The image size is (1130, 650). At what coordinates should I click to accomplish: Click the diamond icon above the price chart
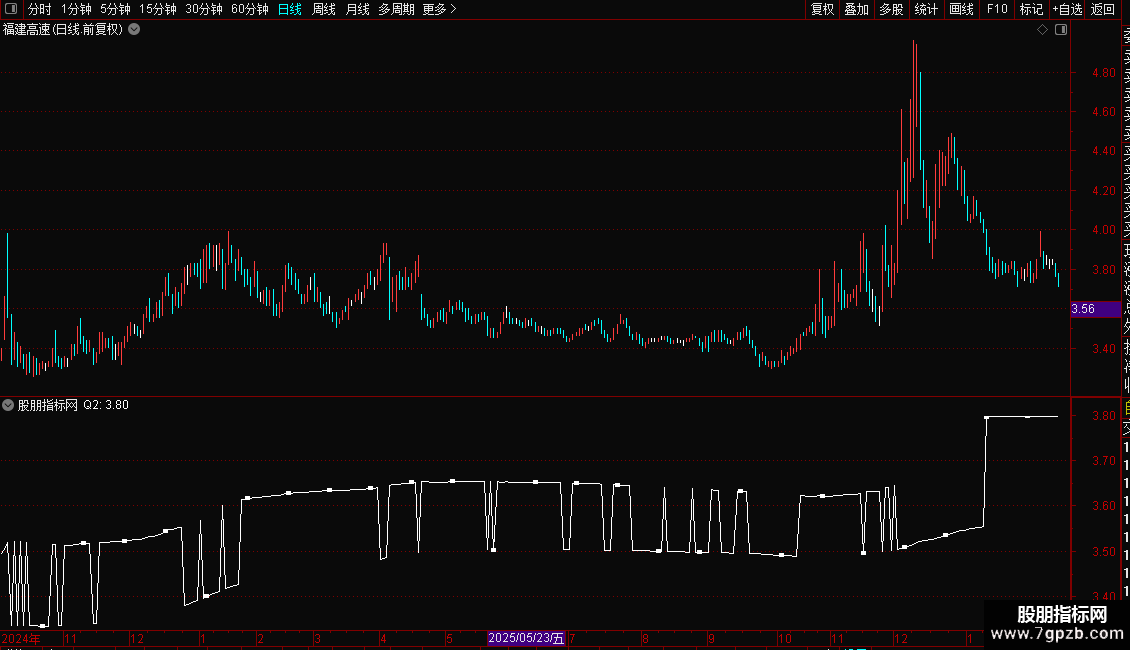pyautogui.click(x=1042, y=30)
